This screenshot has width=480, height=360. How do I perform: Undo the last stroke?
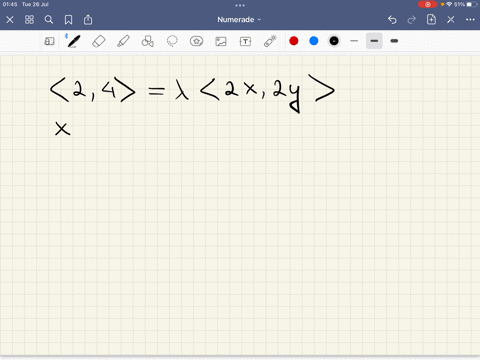(392, 20)
